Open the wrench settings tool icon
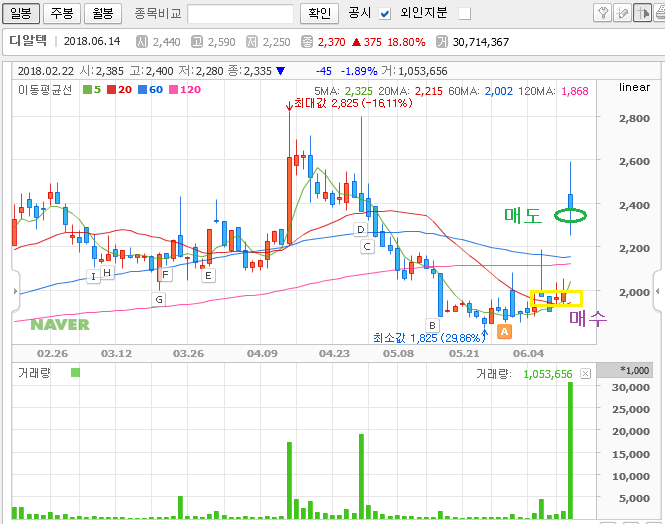 pos(602,13)
